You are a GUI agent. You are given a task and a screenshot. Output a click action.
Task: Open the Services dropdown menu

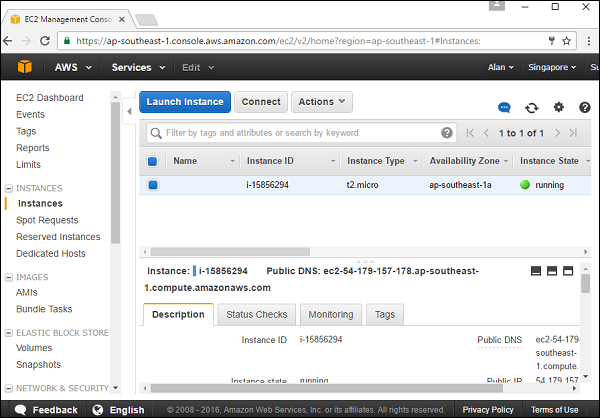click(138, 67)
